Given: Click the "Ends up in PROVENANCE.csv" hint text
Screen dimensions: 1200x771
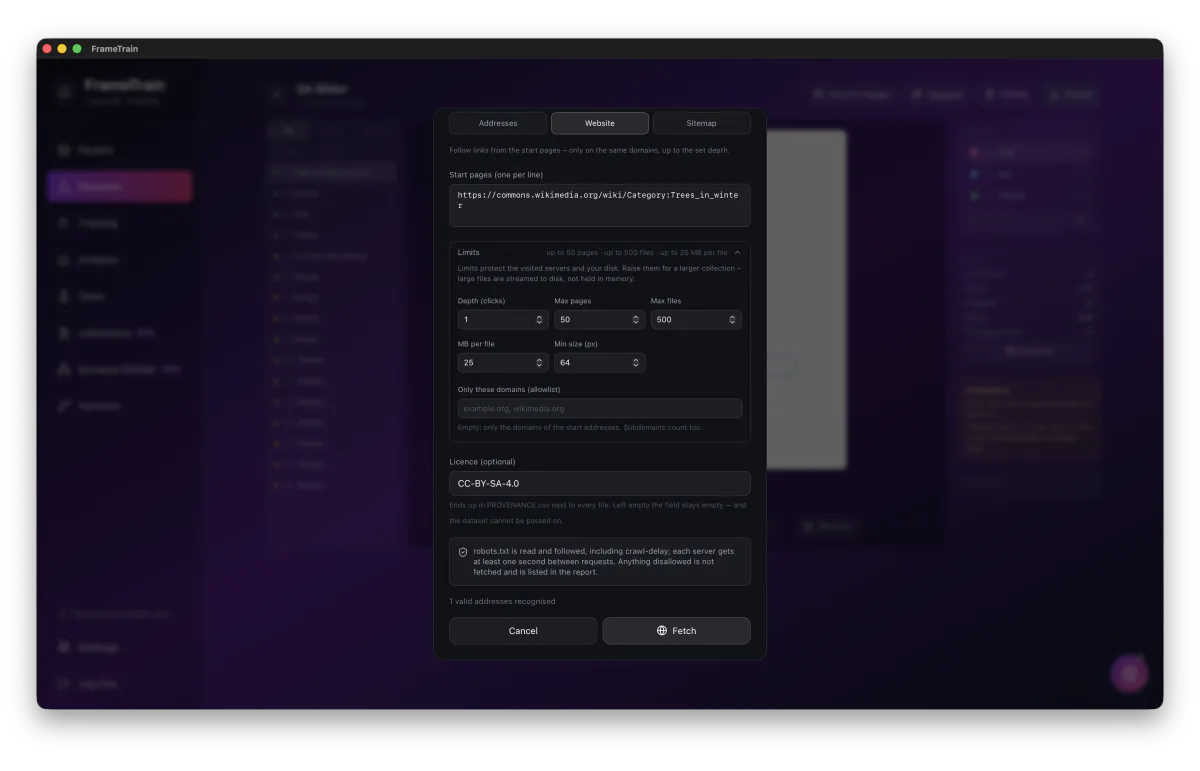Looking at the screenshot, I should [598, 513].
